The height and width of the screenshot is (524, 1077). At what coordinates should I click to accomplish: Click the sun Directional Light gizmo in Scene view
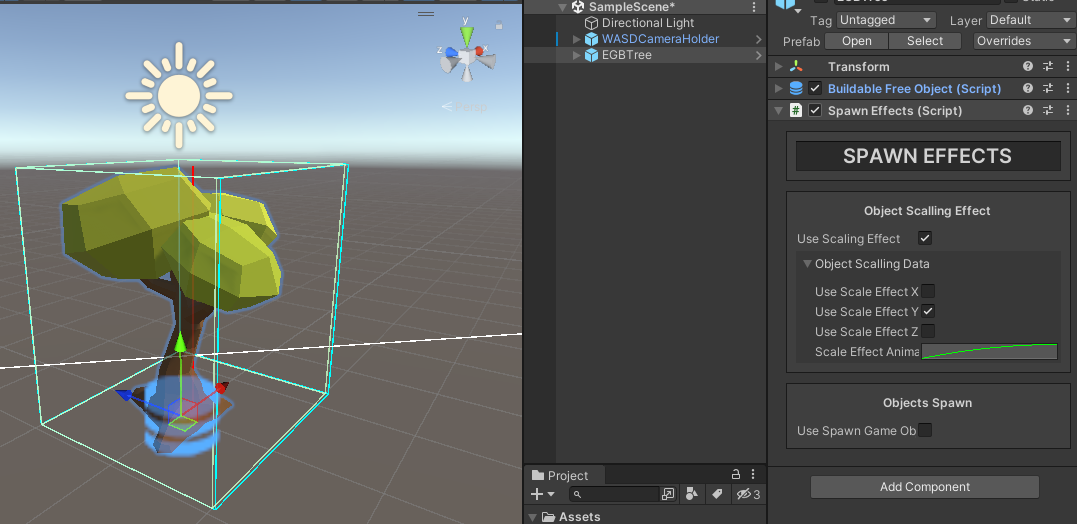(x=179, y=95)
